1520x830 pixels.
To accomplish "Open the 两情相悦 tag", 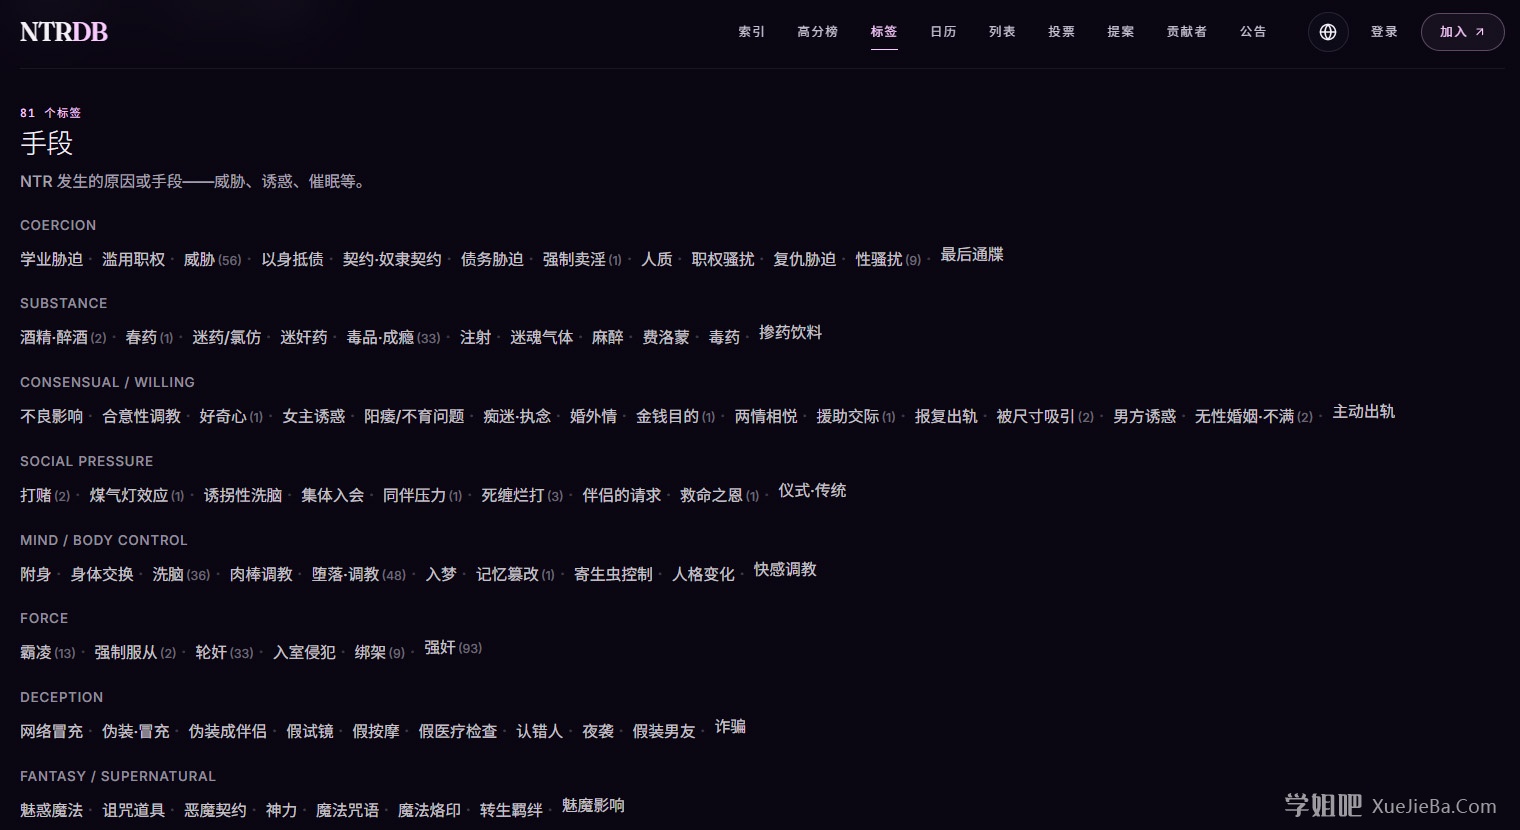I will 766,416.
